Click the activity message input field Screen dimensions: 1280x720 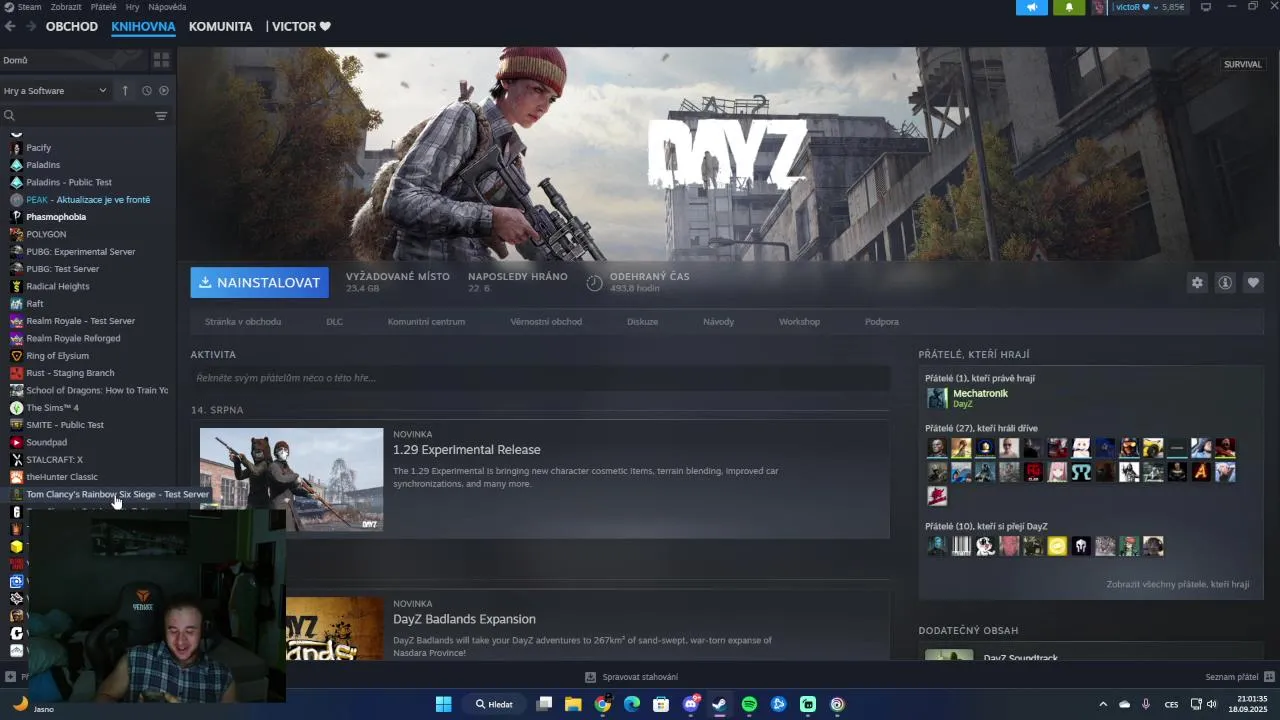(x=540, y=378)
